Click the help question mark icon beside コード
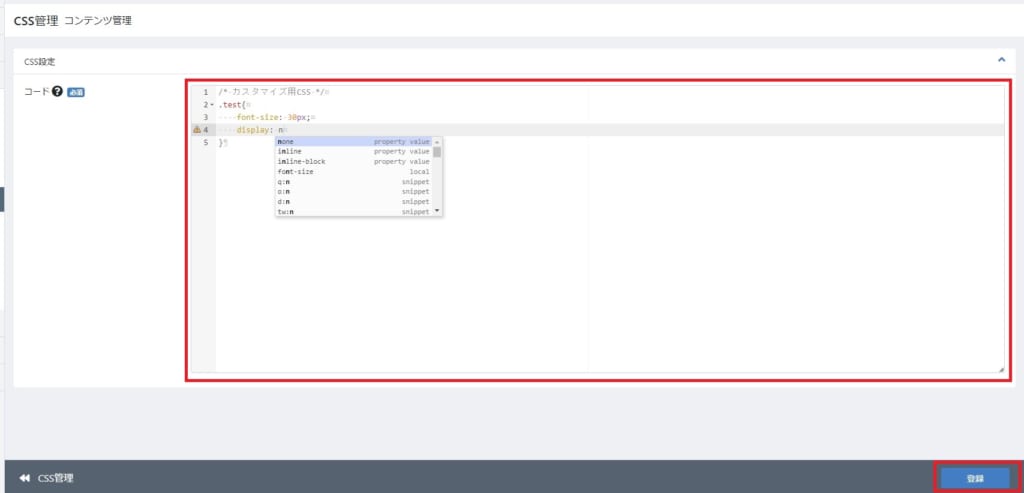The height and width of the screenshot is (493, 1024). (58, 92)
